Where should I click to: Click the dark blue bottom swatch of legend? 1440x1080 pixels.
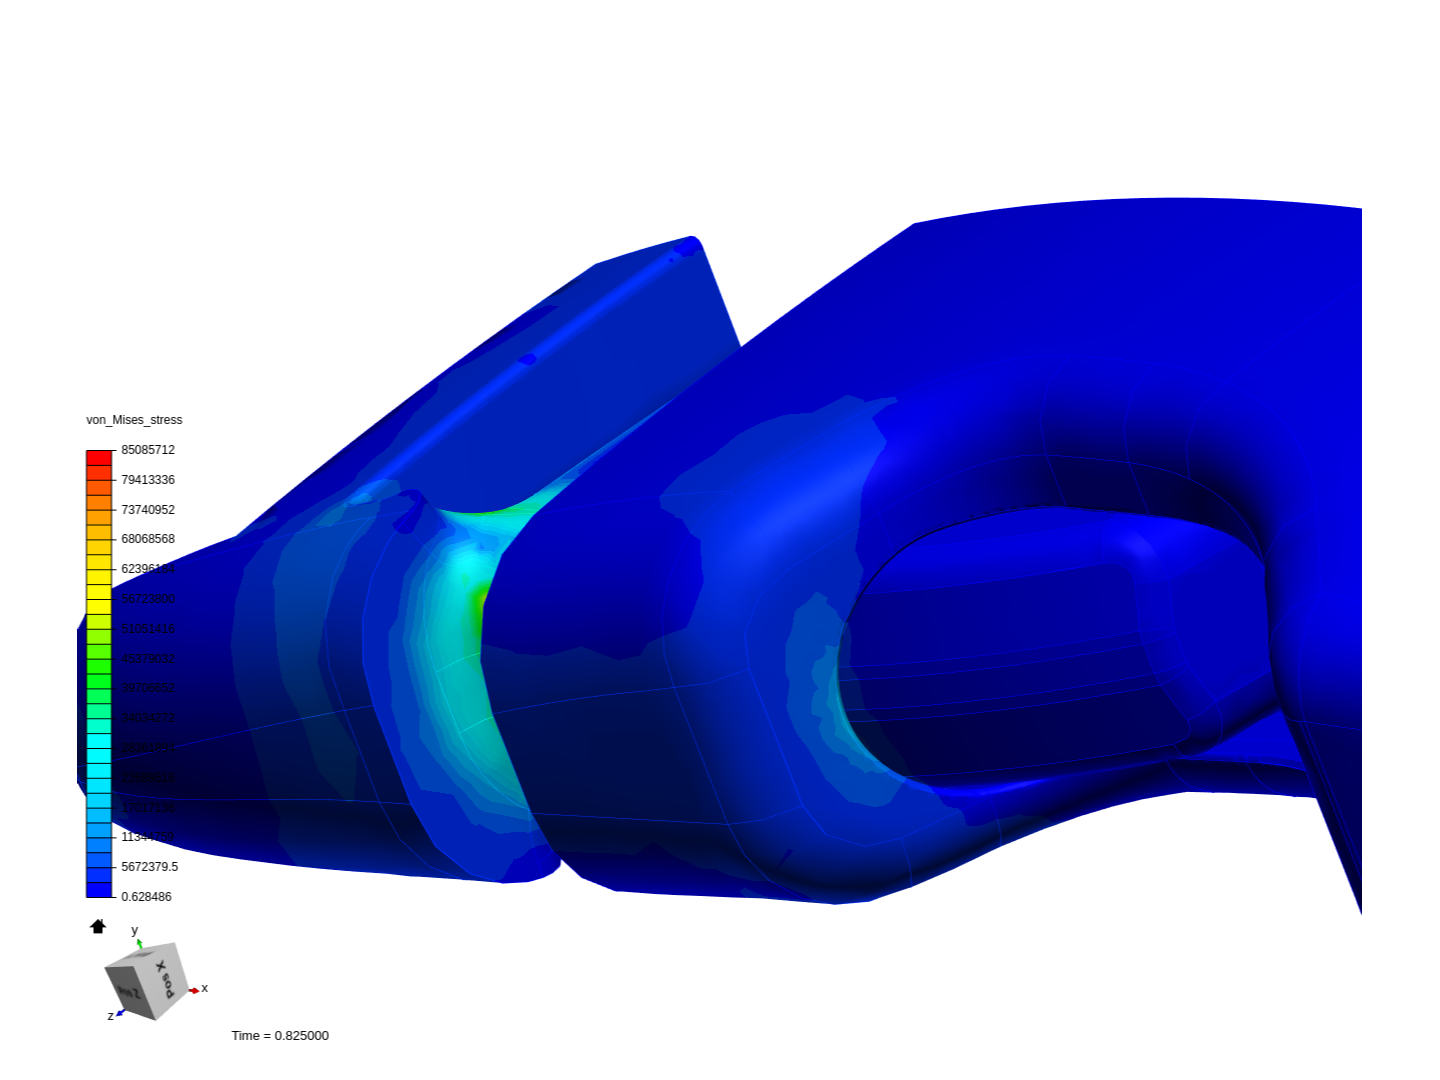[99, 890]
